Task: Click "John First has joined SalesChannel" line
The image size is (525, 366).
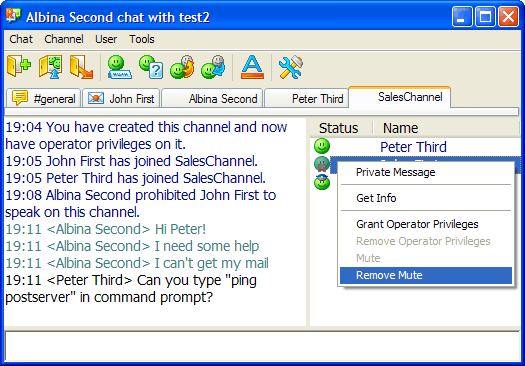Action: [x=132, y=161]
